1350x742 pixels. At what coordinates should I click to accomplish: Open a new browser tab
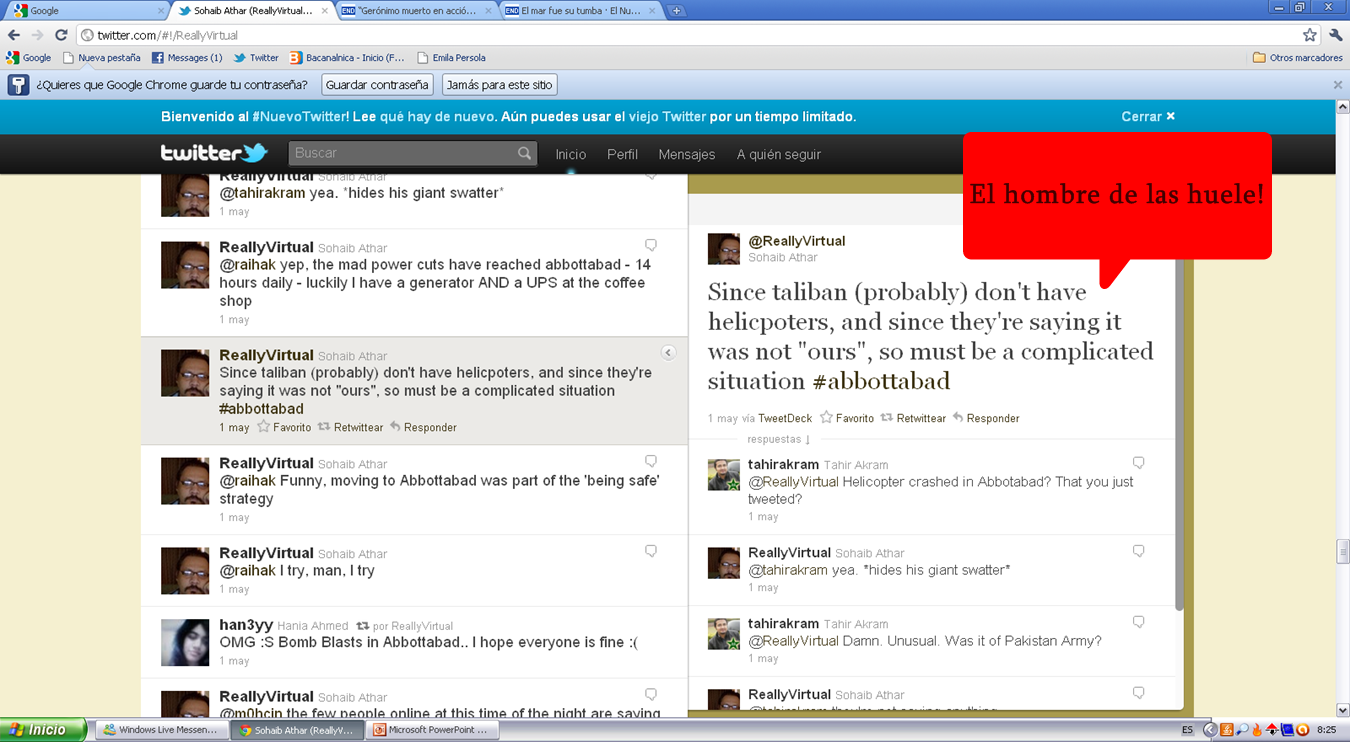[676, 10]
